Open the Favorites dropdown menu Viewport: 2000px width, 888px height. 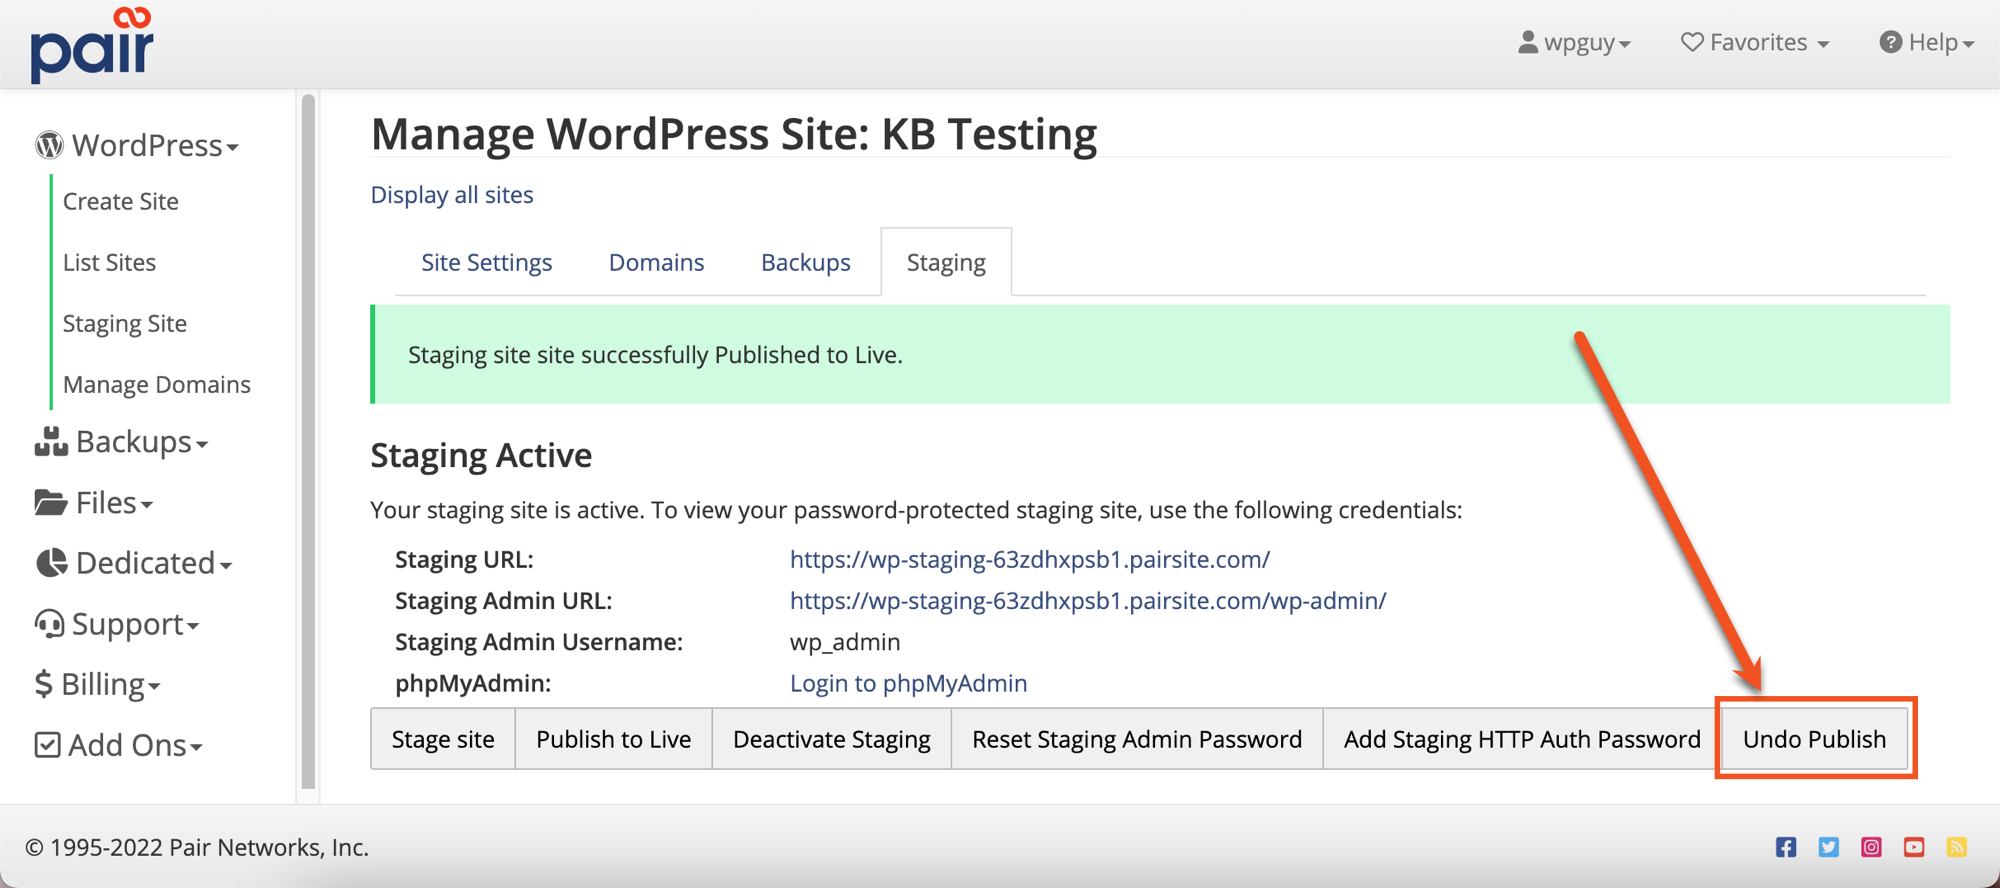coord(1755,42)
